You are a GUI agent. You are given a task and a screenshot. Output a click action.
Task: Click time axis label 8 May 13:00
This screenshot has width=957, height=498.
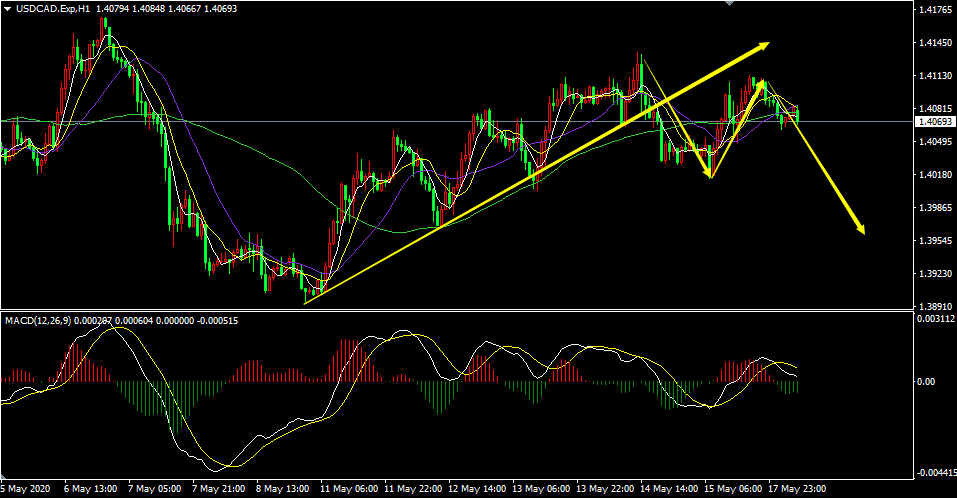tap(283, 489)
